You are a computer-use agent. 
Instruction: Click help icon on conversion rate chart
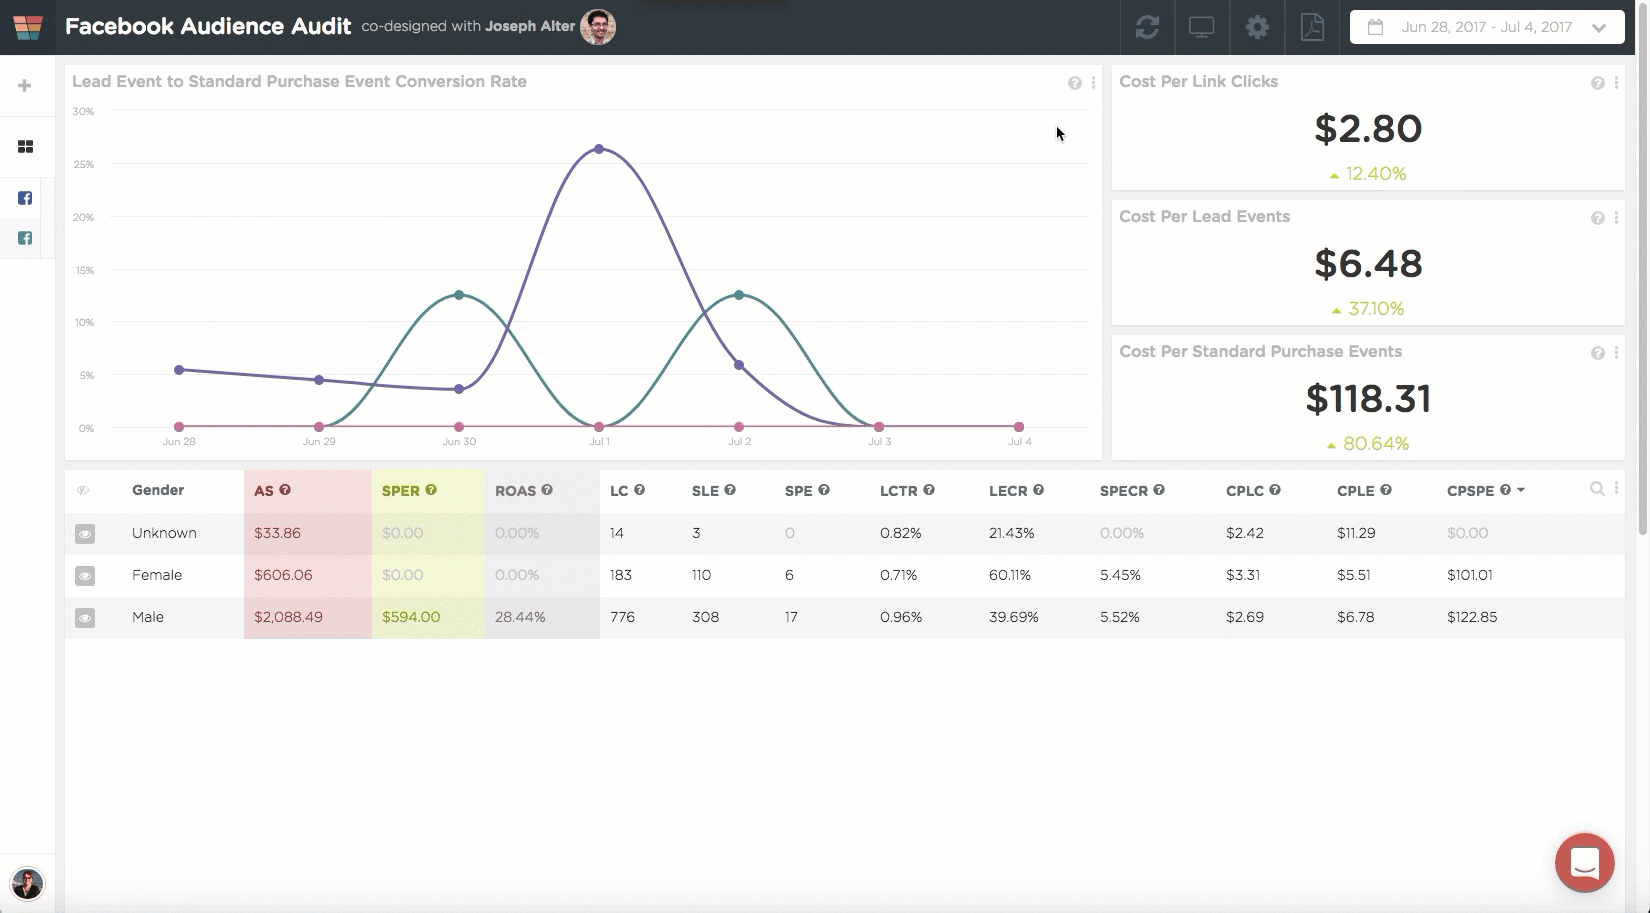click(1075, 83)
